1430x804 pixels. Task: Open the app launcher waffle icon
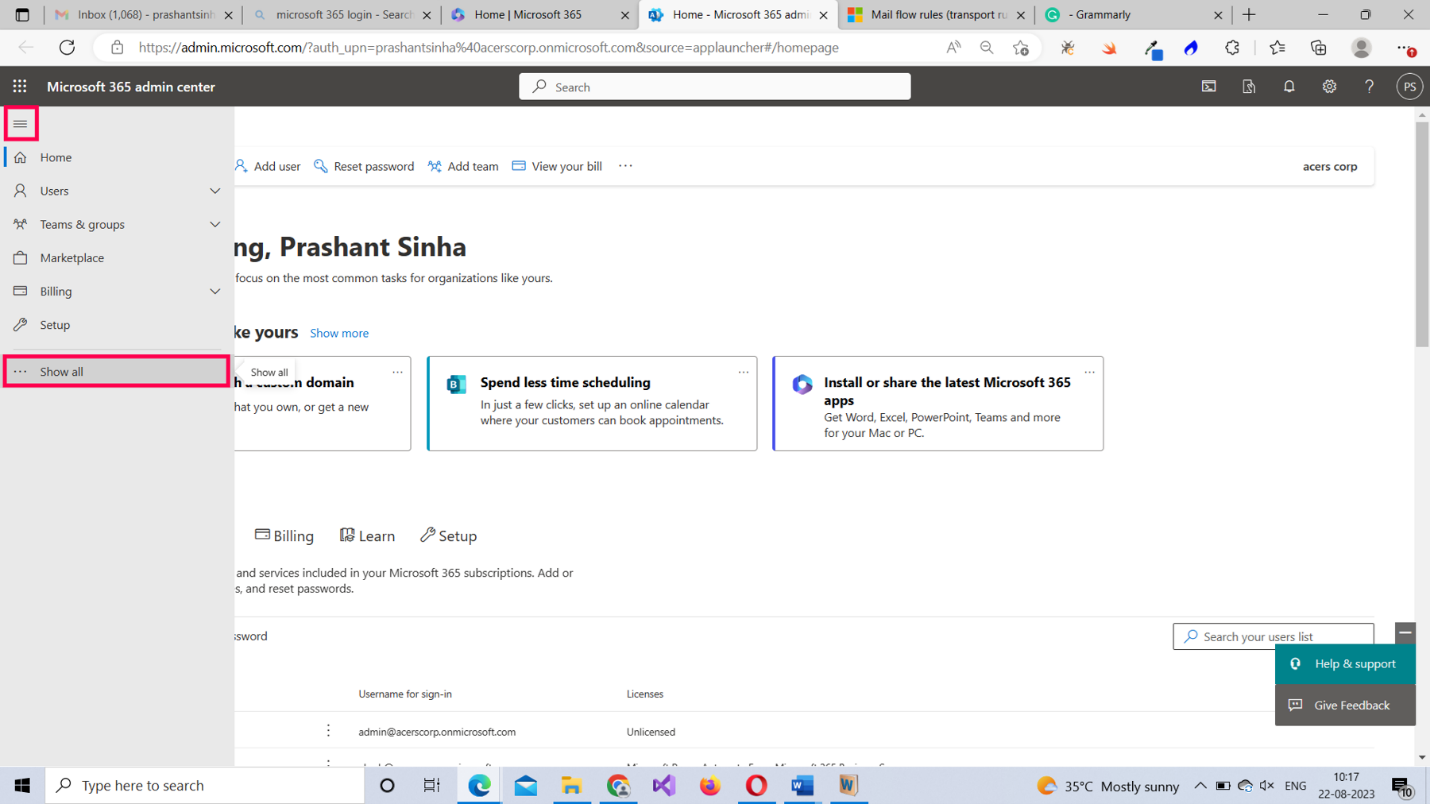[x=20, y=87]
